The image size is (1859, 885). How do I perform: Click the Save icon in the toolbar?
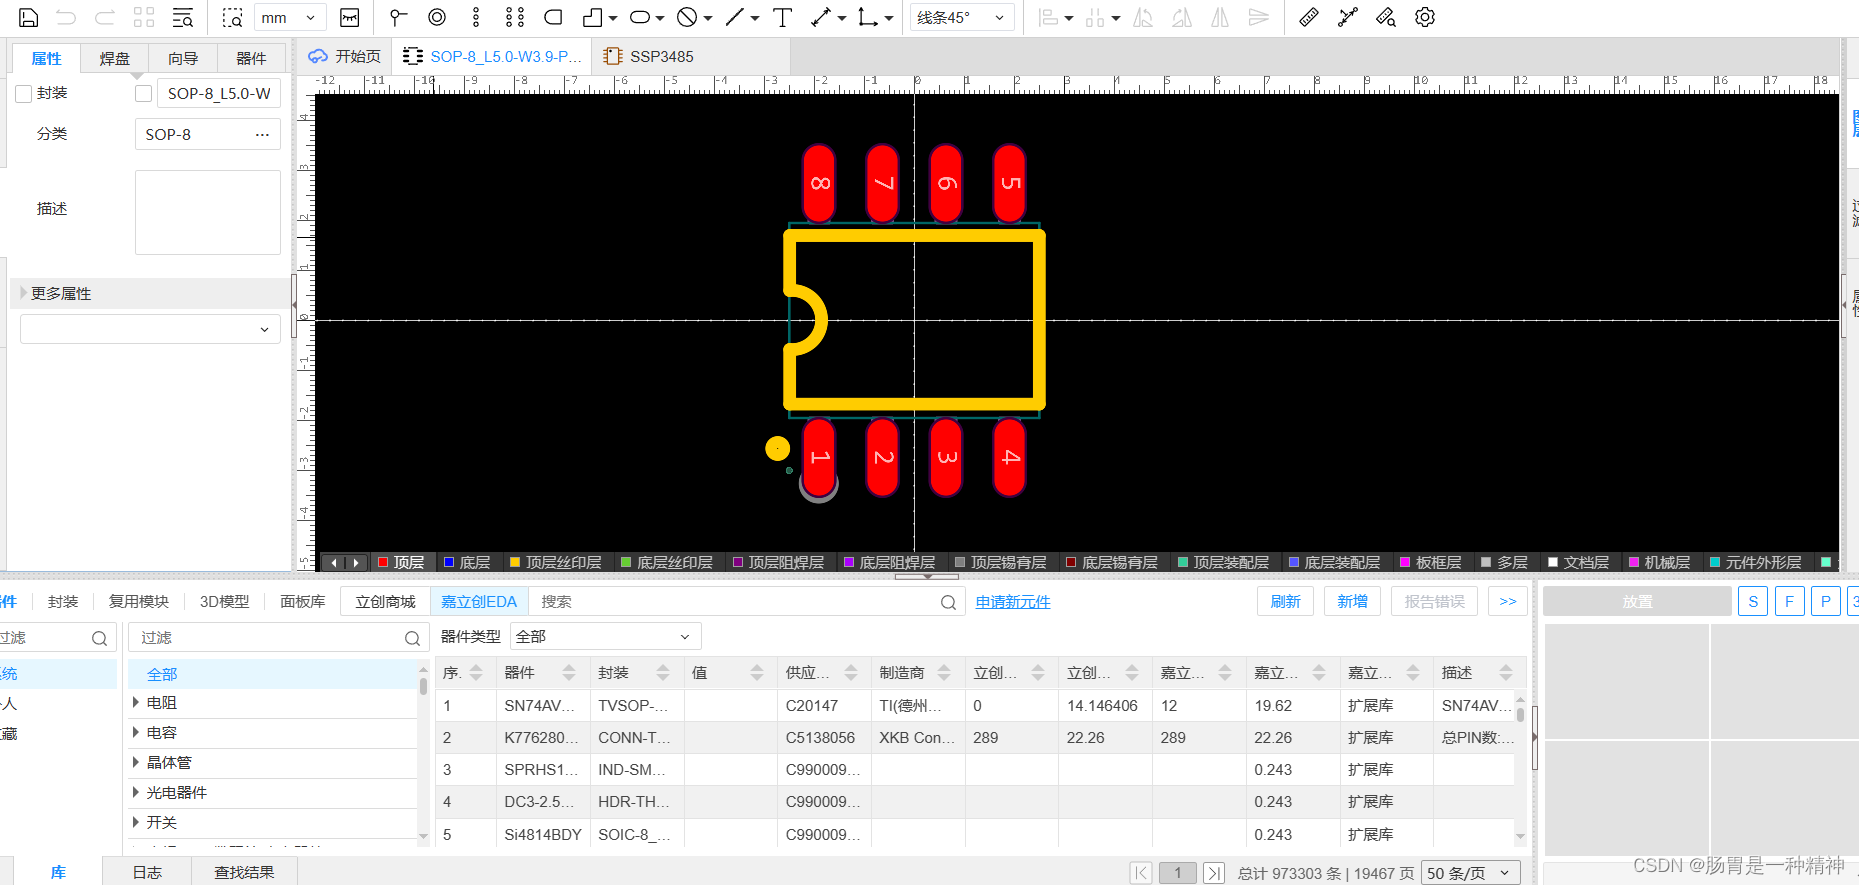[x=28, y=17]
